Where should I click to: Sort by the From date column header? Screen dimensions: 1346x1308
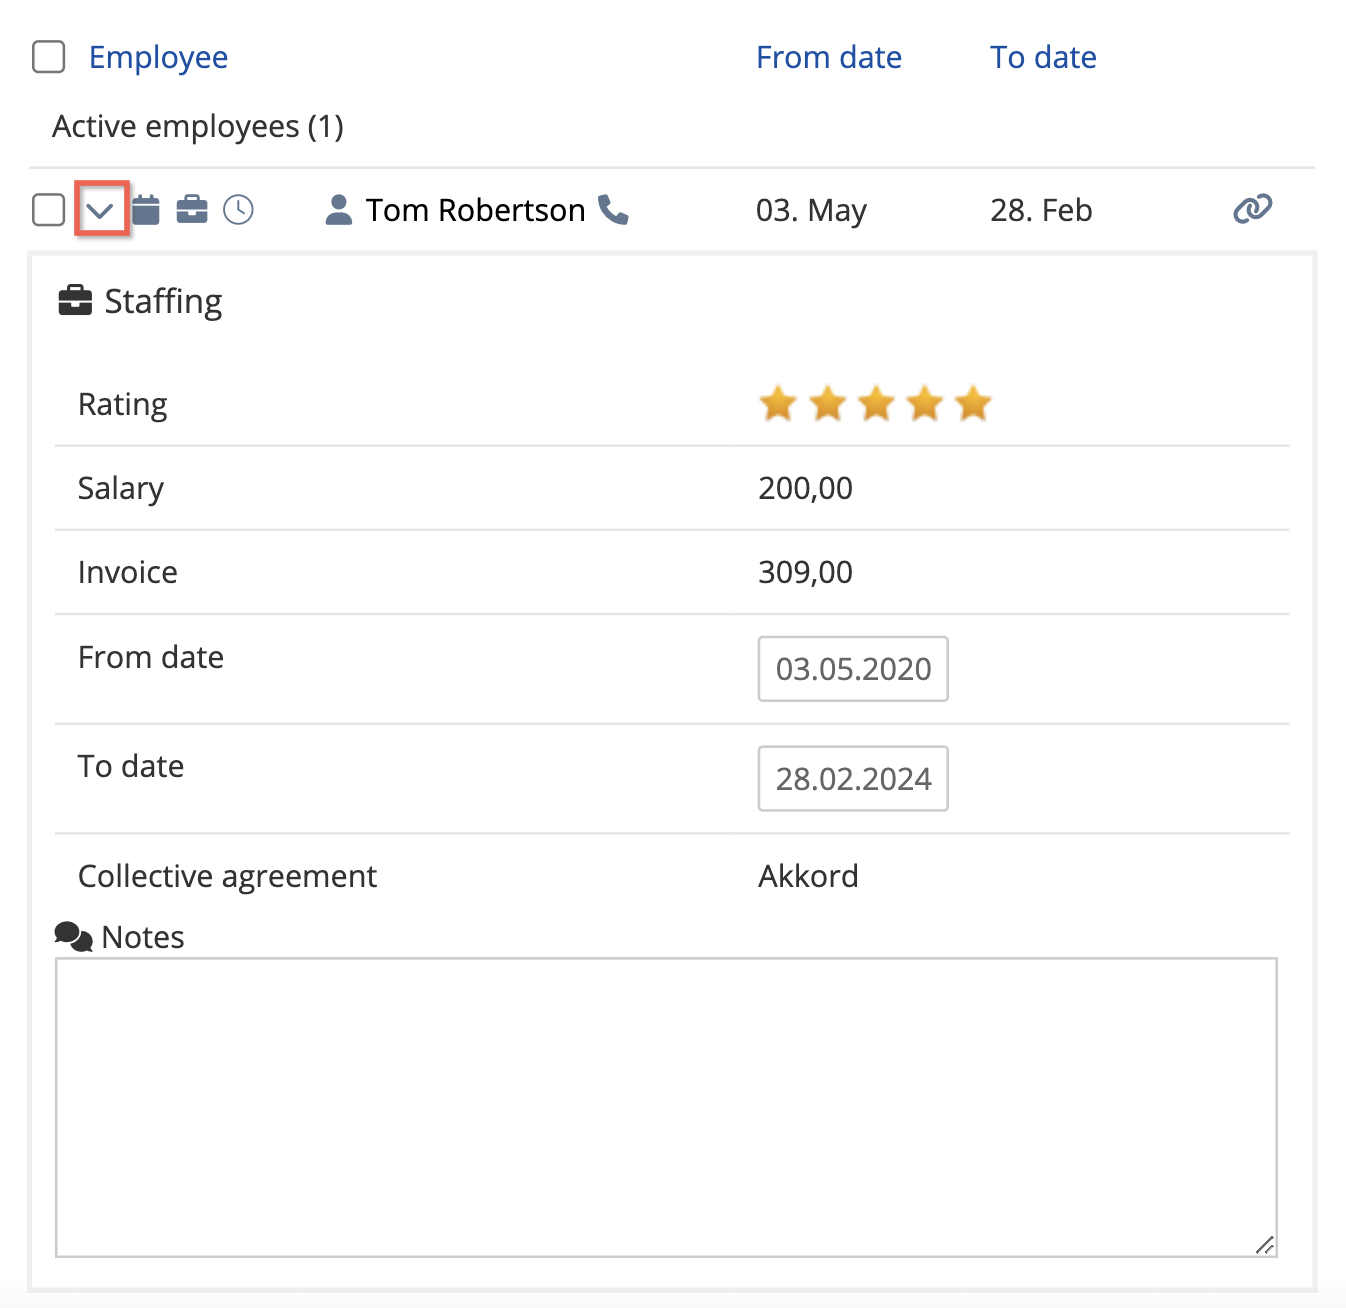pyautogui.click(x=828, y=57)
